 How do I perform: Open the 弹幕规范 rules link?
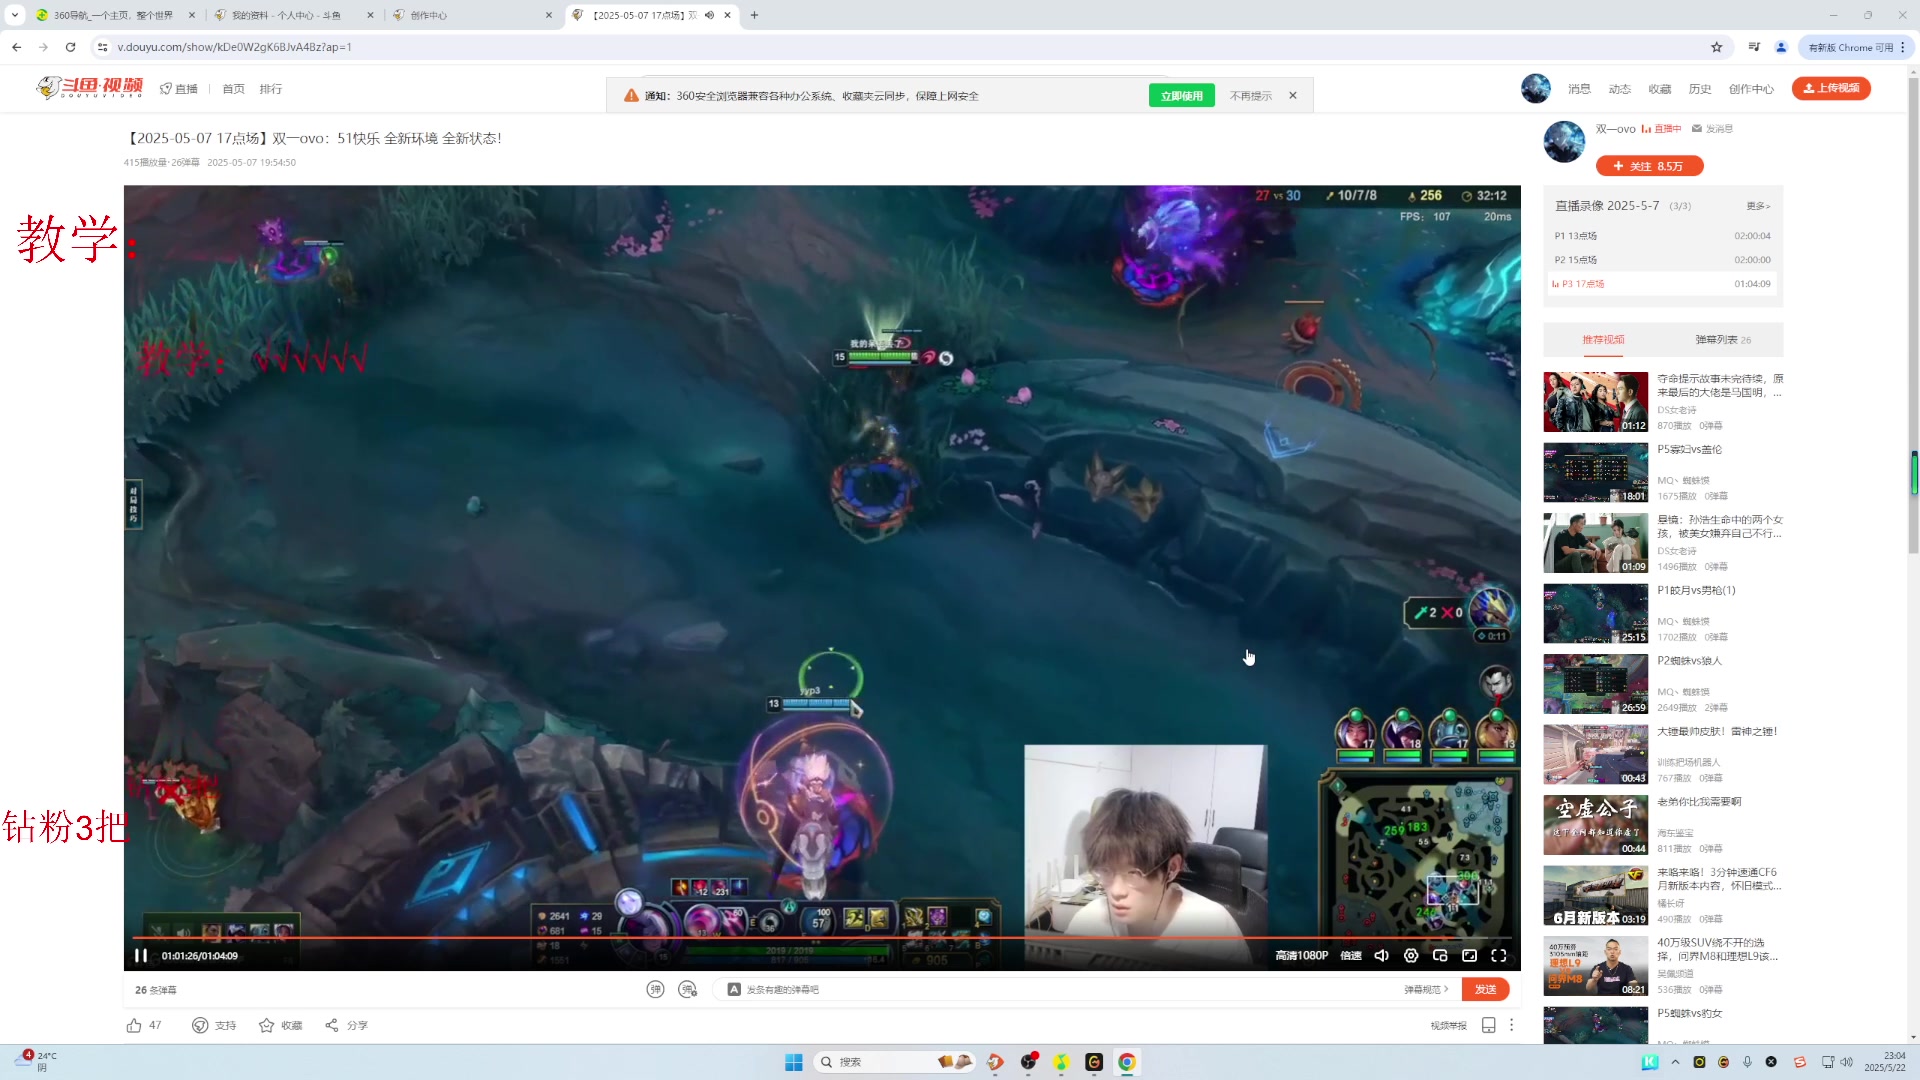click(x=1426, y=989)
